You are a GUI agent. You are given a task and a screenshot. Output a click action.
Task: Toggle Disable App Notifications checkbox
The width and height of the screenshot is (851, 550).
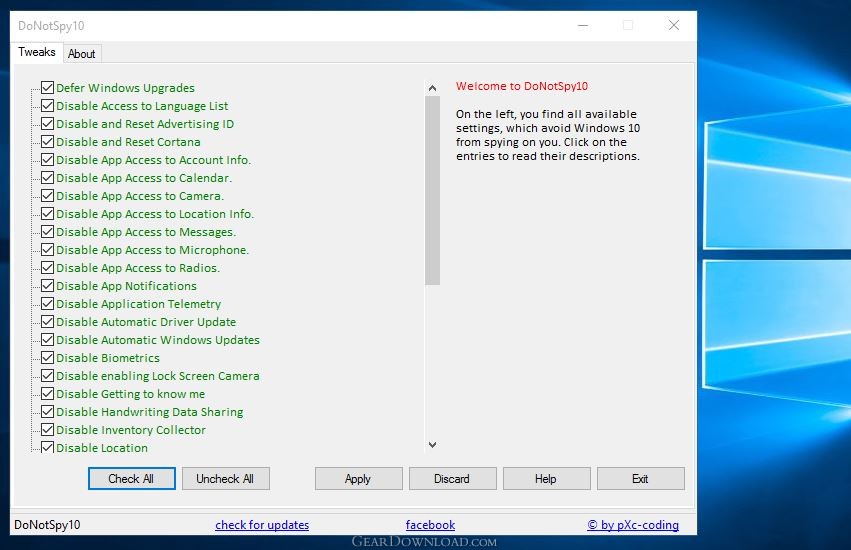coord(48,285)
